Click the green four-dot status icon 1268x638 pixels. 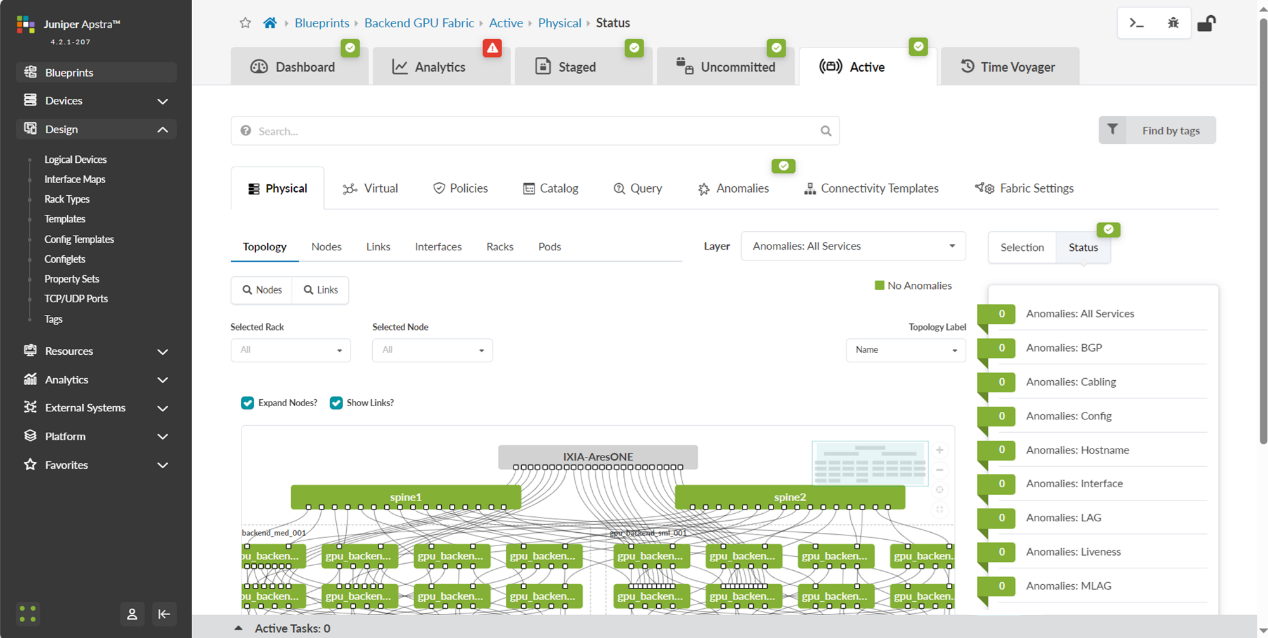[28, 614]
